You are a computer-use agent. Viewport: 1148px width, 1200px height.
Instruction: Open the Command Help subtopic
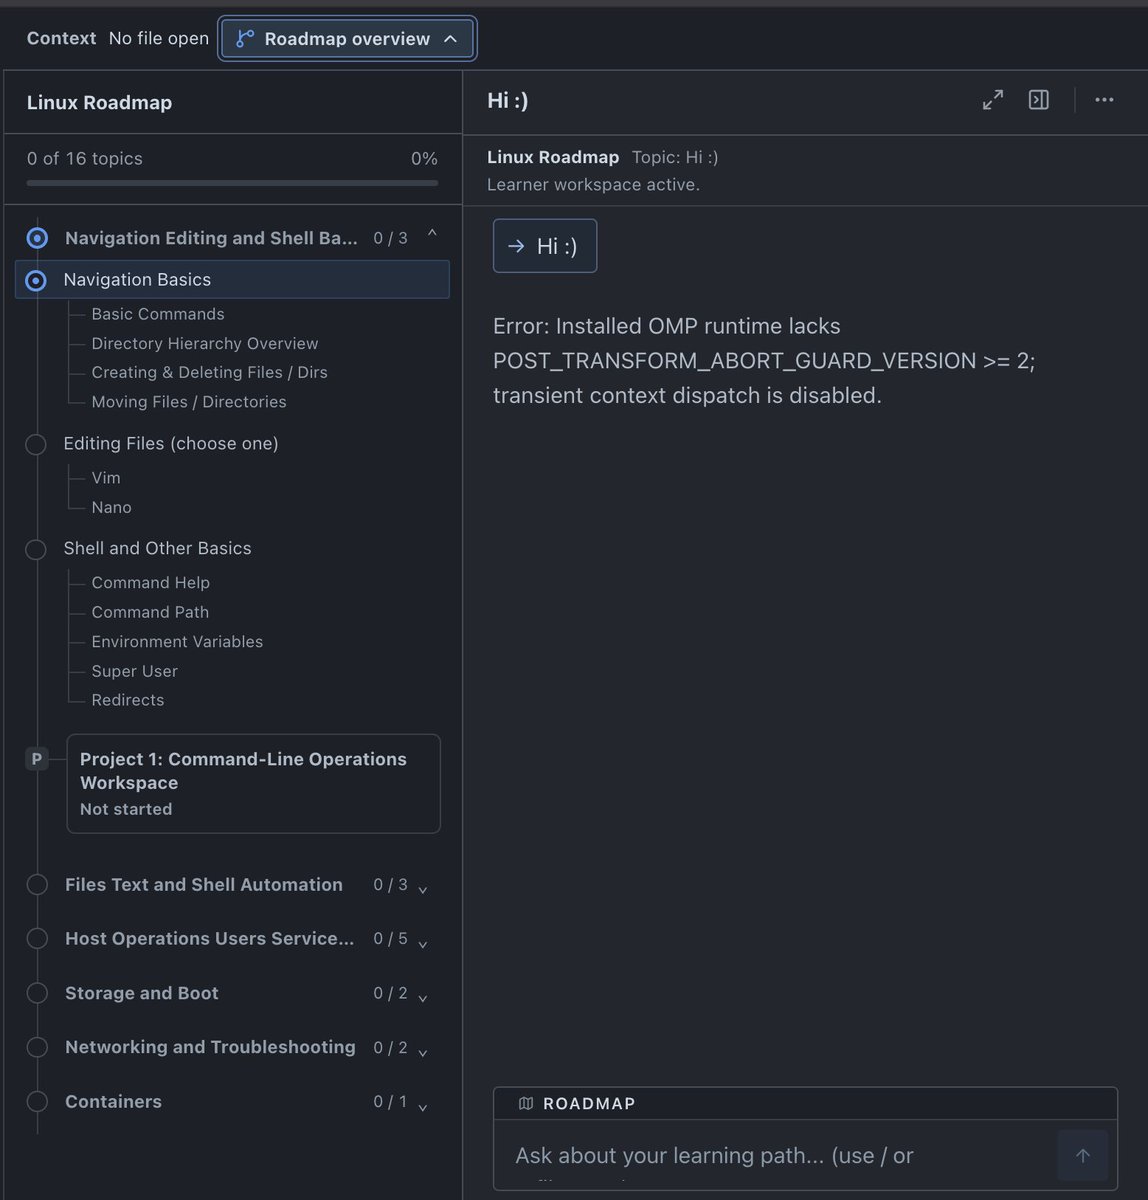pos(150,582)
